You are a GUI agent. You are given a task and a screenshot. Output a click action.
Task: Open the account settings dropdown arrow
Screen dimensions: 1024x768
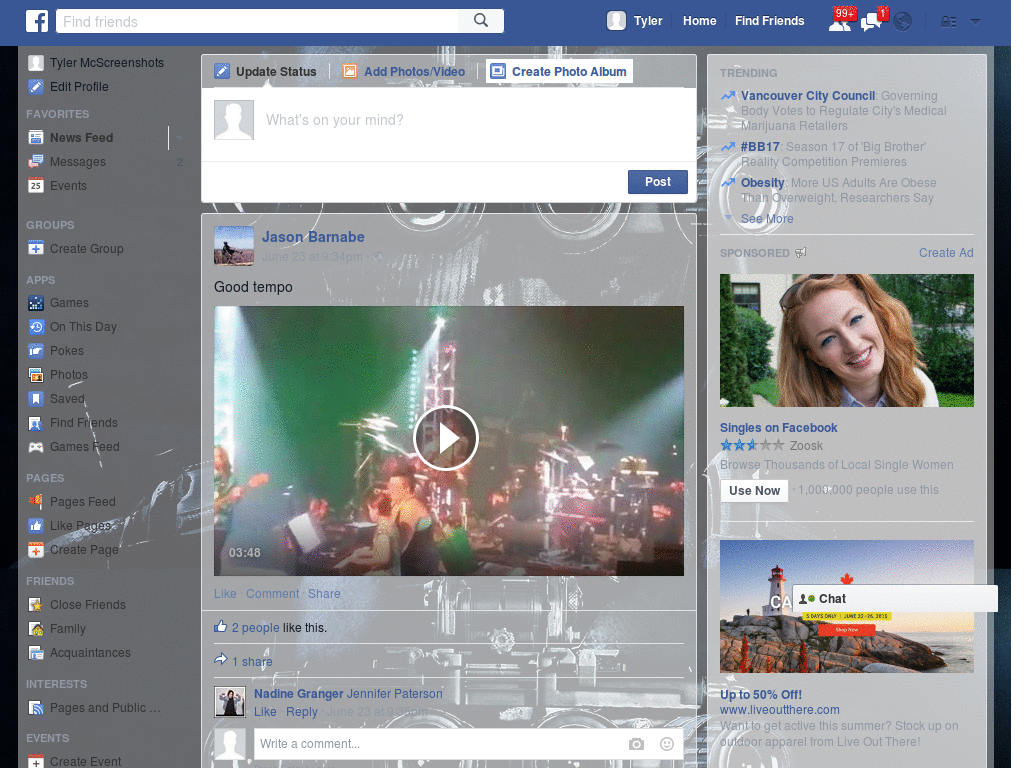[975, 20]
